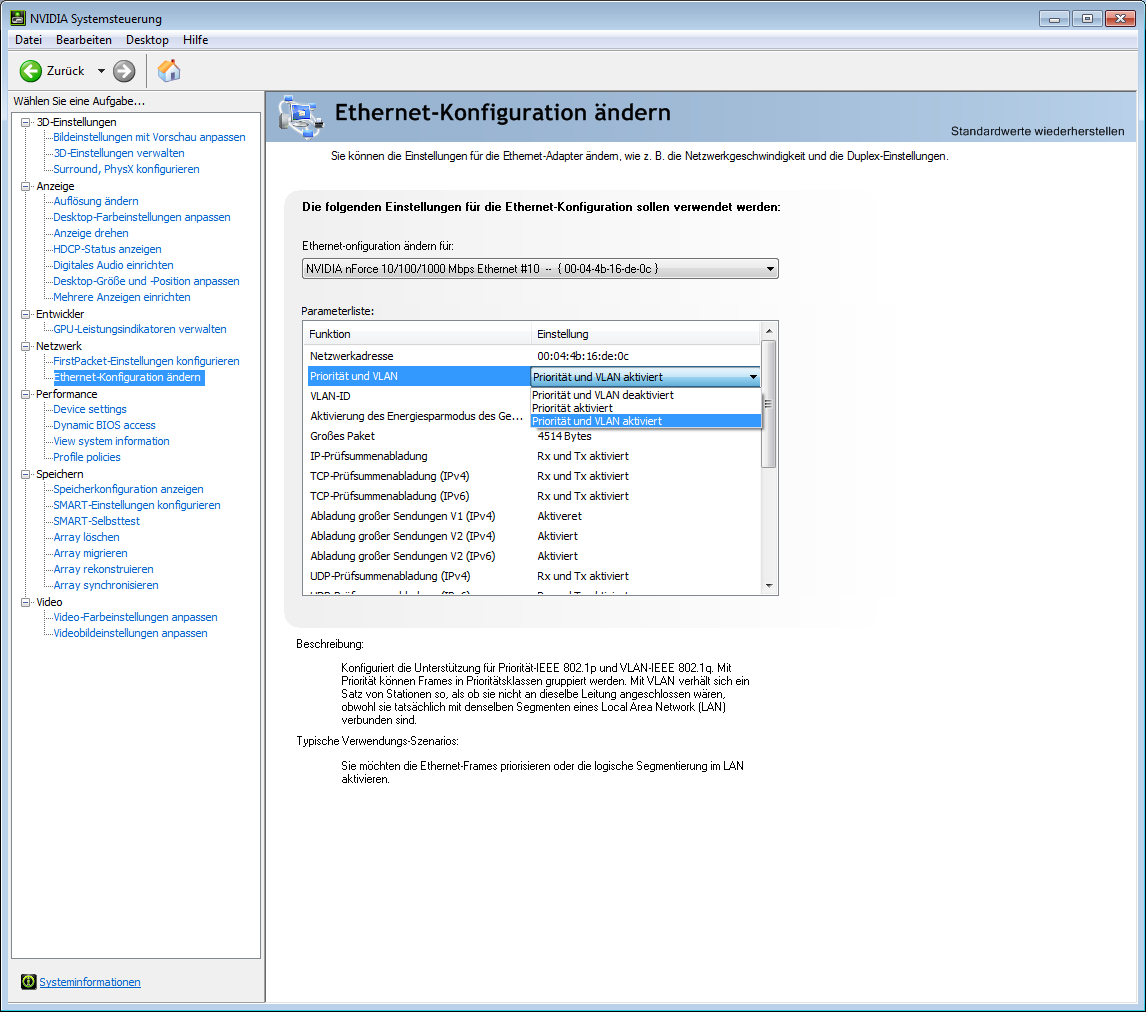This screenshot has height=1012, width=1146.
Task: Open Video-Farbeinstellungen anpassen
Action: coord(135,617)
